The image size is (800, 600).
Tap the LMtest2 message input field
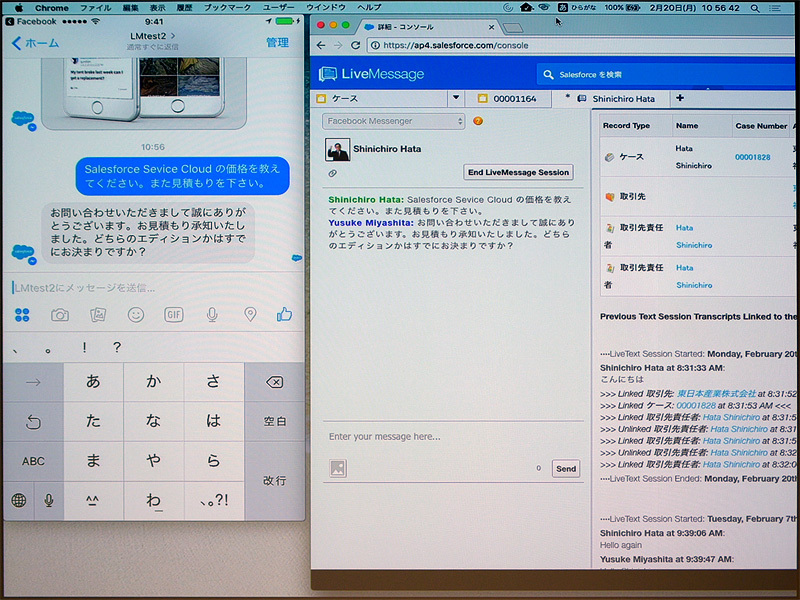[153, 288]
